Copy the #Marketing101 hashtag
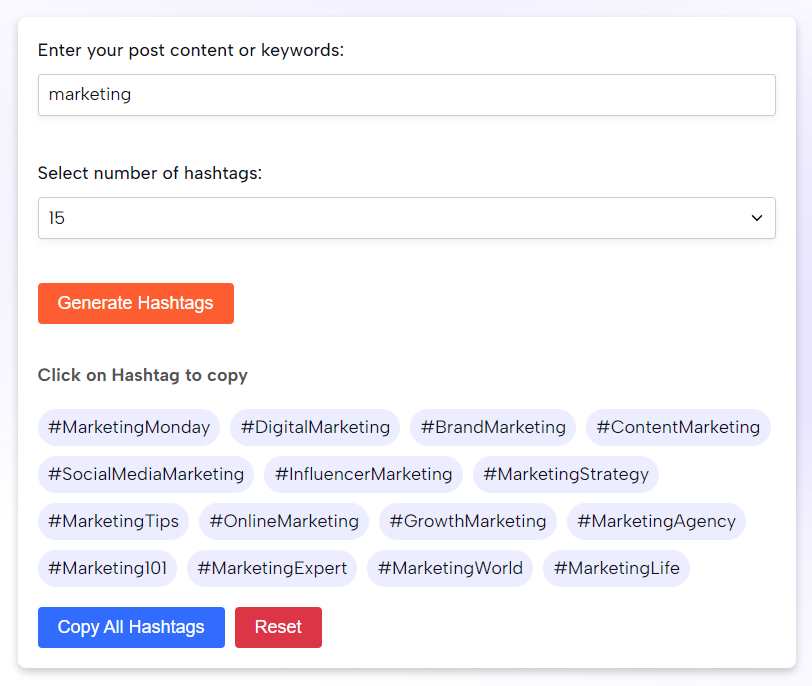 tap(107, 568)
